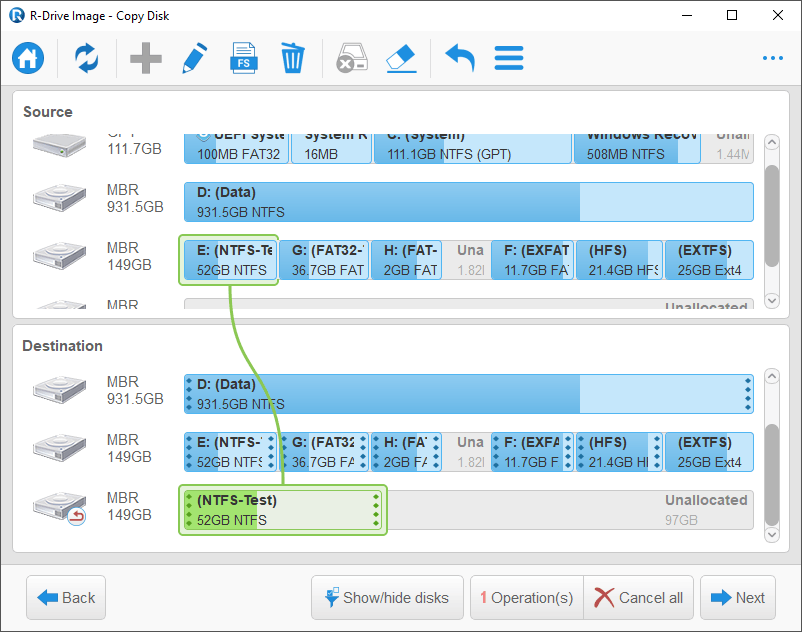Select source 1.82 unallocated space block
802x632 pixels.
[x=466, y=260]
